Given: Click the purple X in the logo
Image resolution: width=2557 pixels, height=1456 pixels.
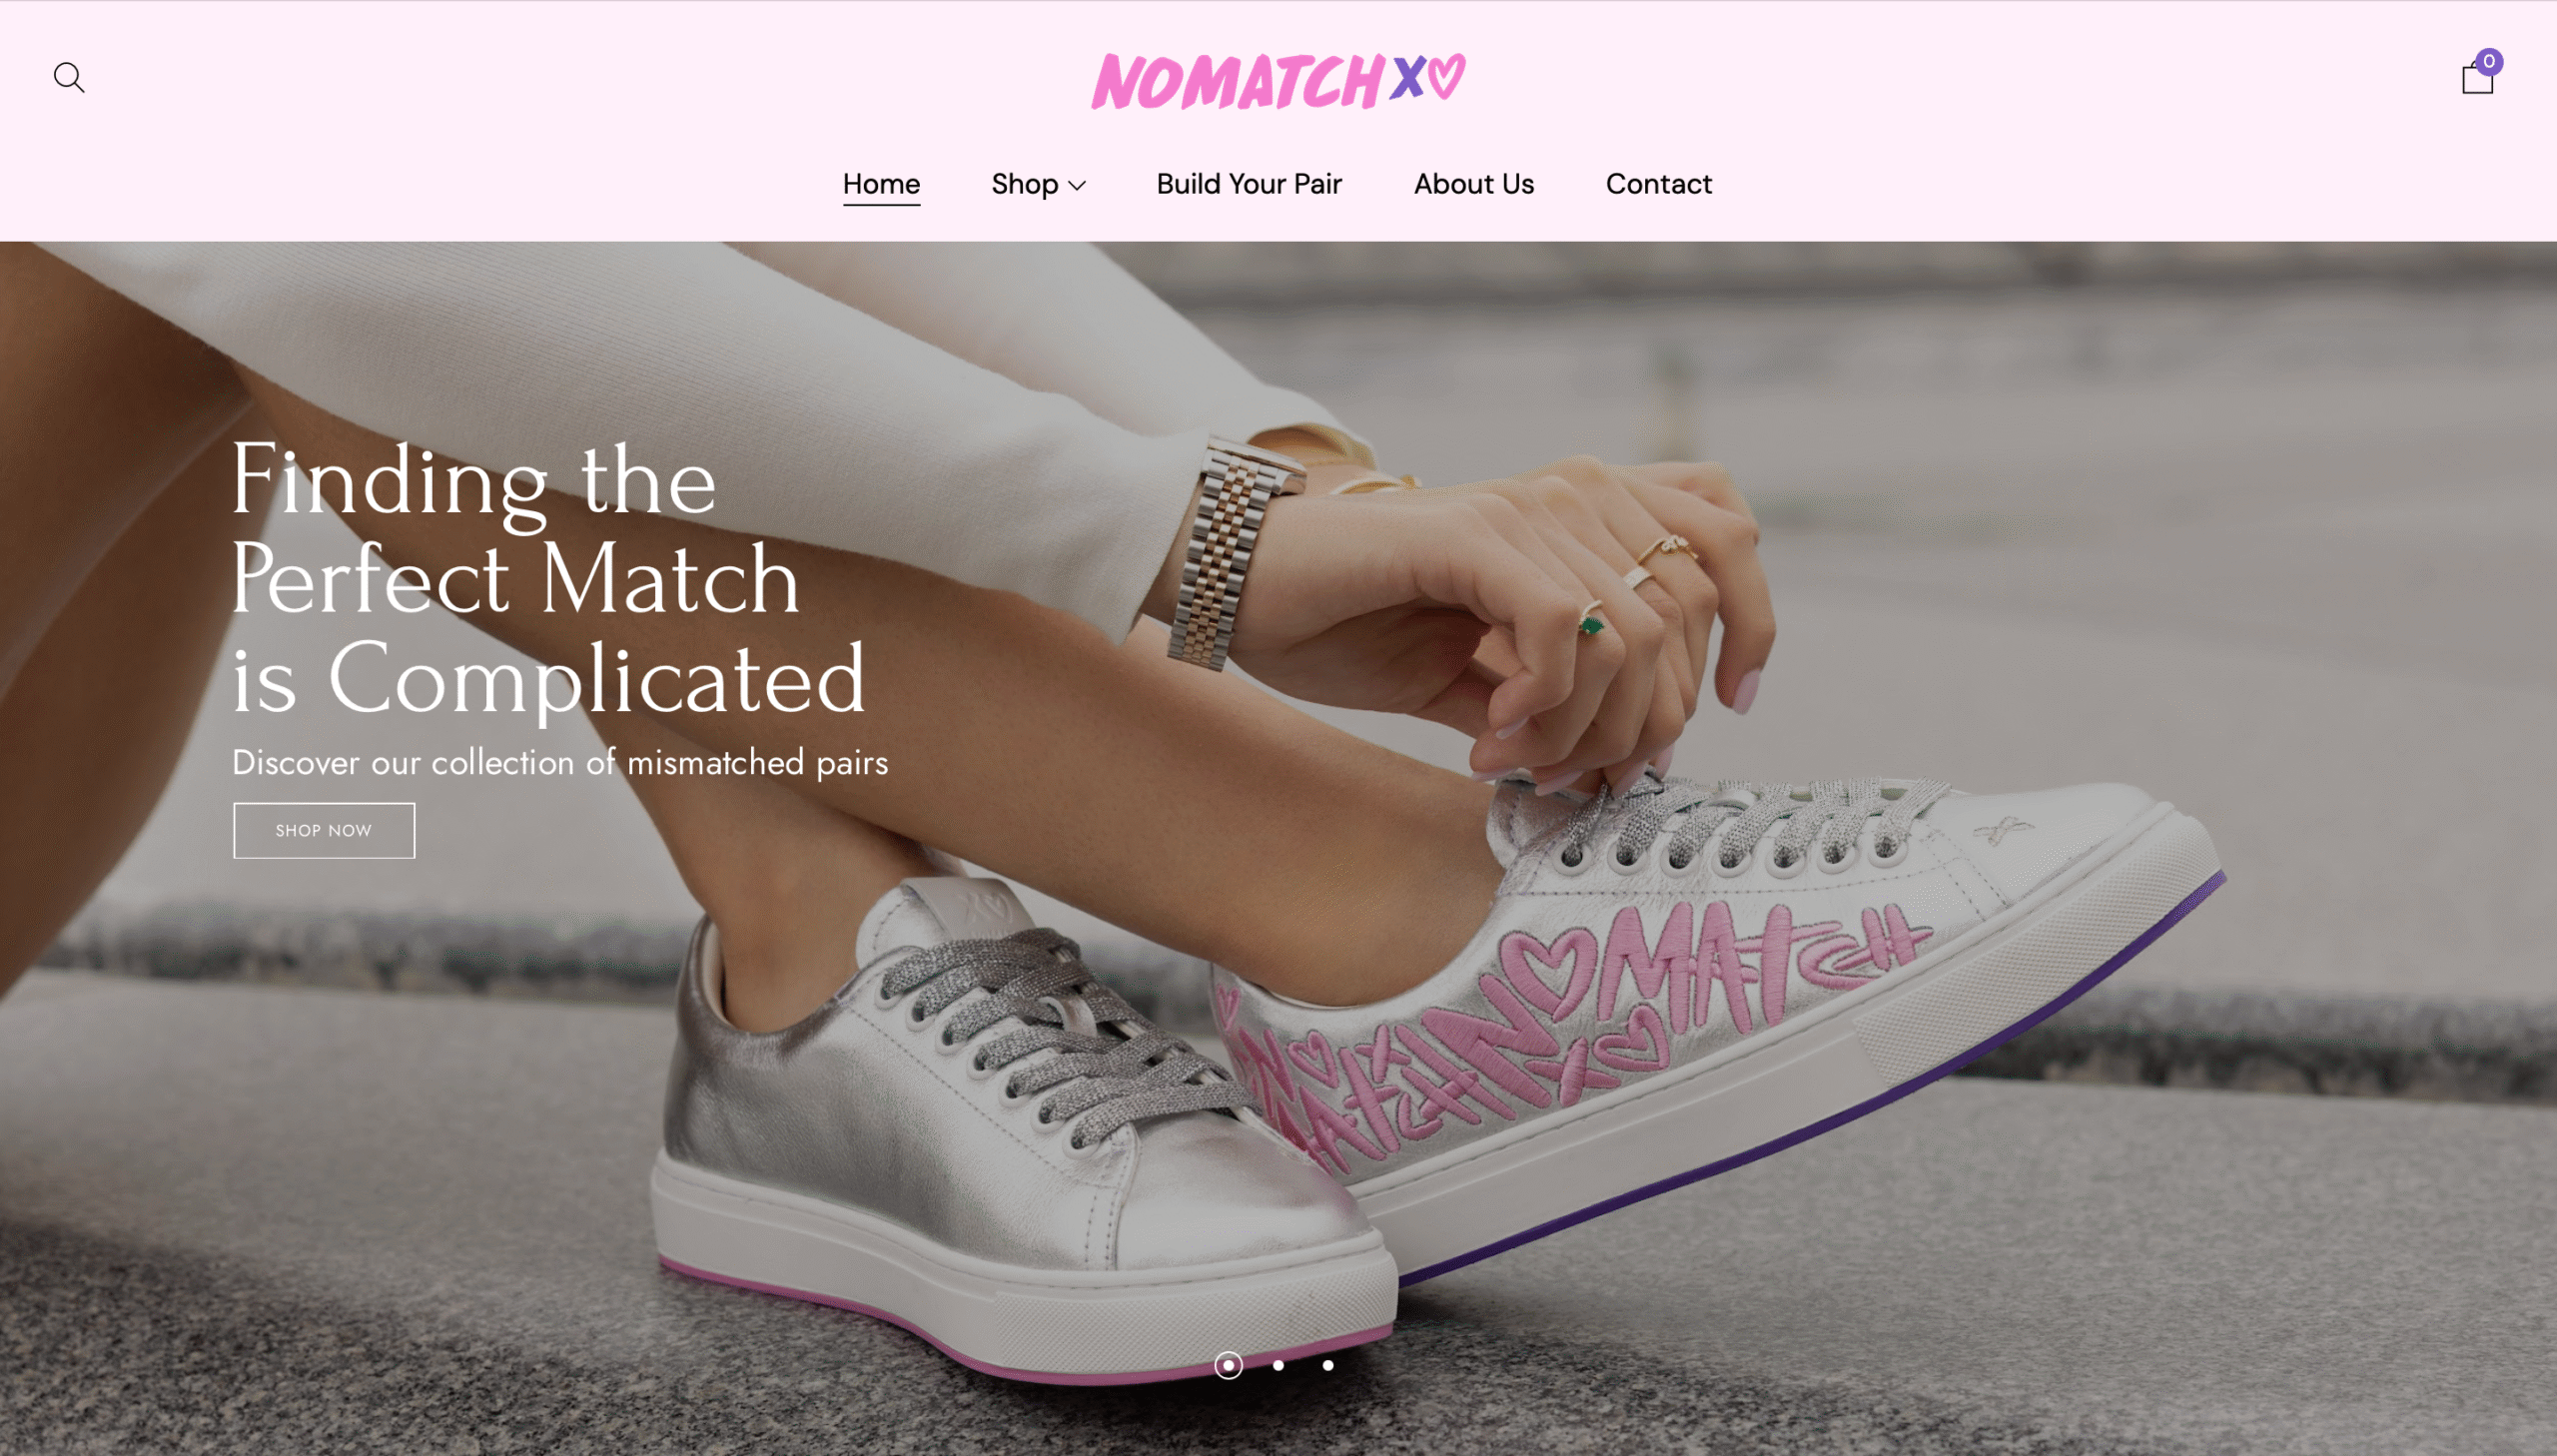Looking at the screenshot, I should 1408,77.
